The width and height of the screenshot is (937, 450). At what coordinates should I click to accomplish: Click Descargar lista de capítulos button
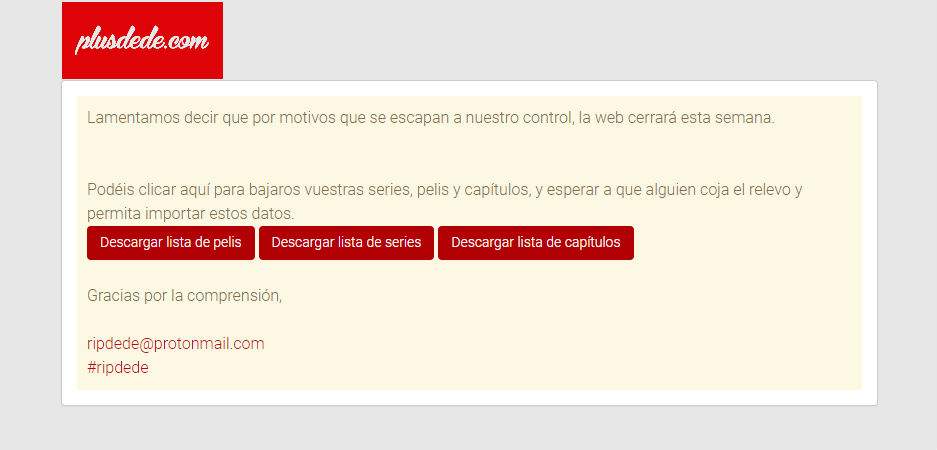536,243
